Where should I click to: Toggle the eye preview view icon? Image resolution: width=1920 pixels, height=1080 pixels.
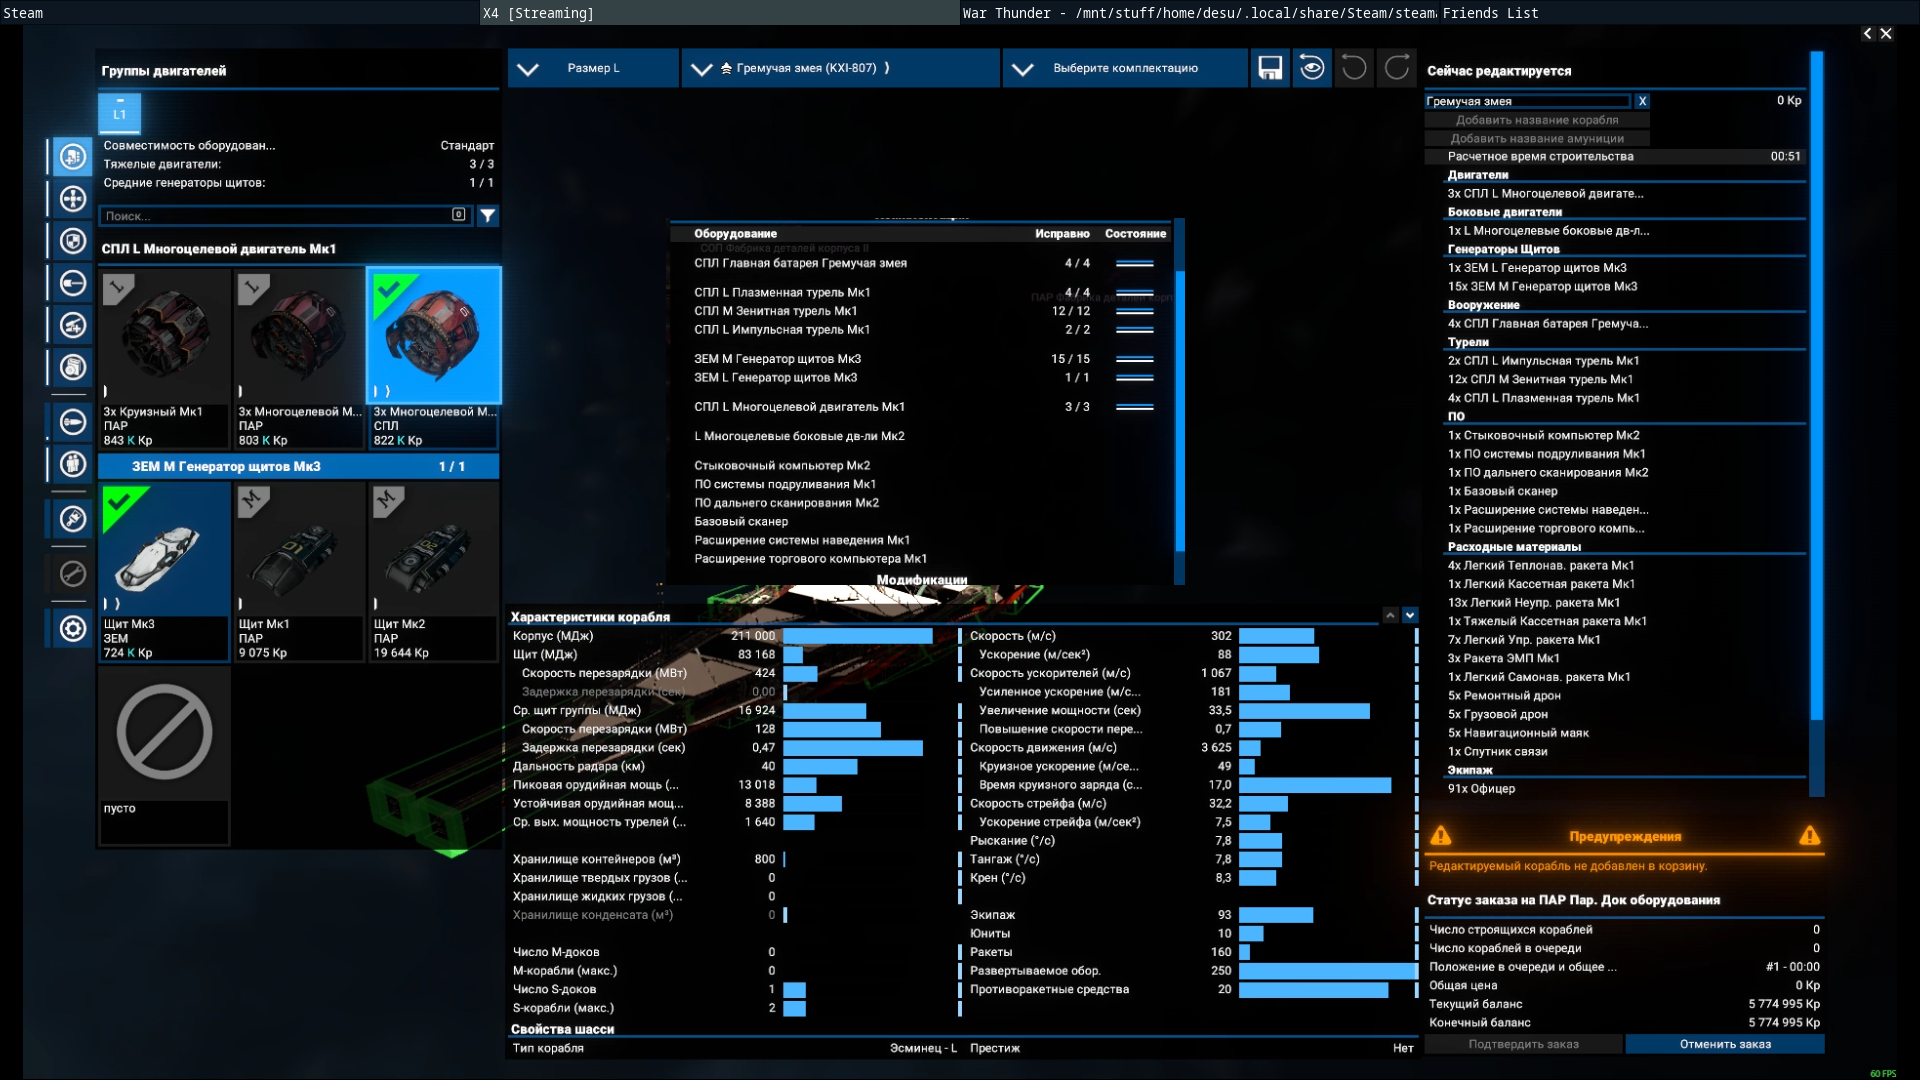point(1312,68)
